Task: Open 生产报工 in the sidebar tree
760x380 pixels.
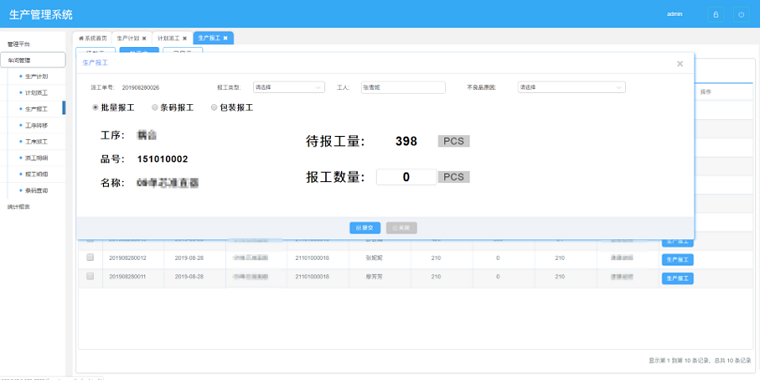Action: [36, 109]
